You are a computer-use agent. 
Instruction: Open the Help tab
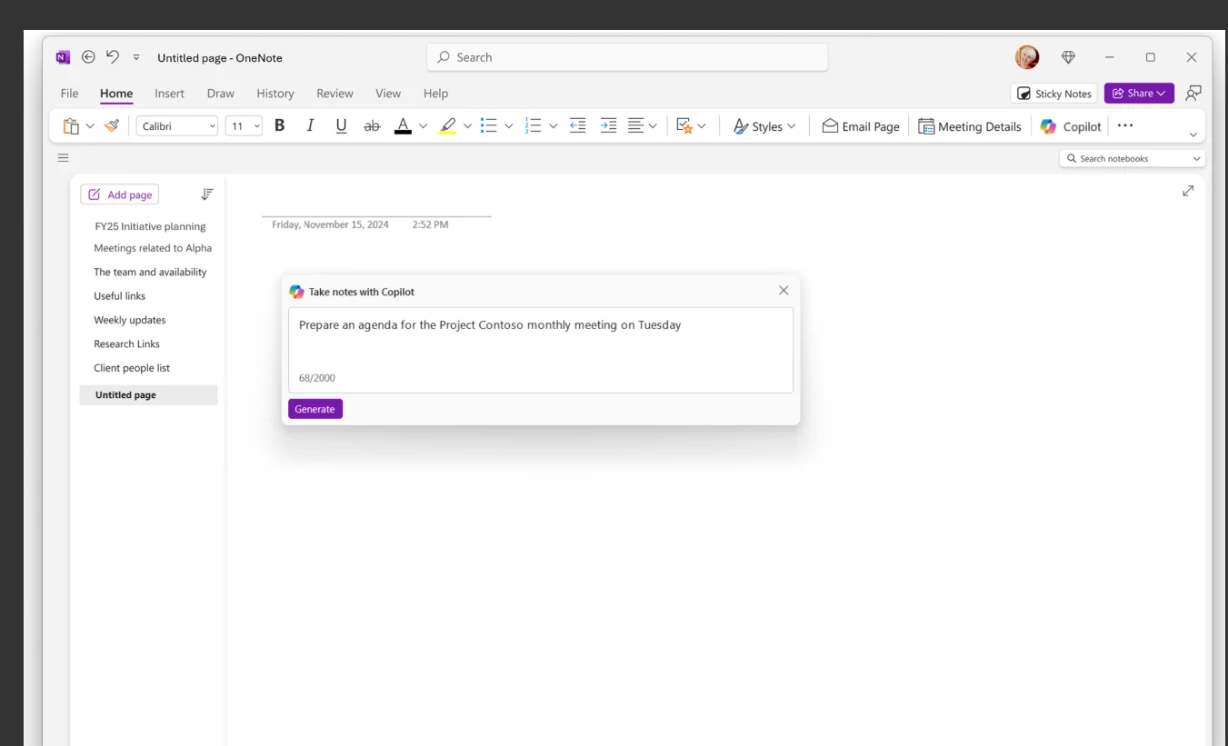(x=435, y=93)
